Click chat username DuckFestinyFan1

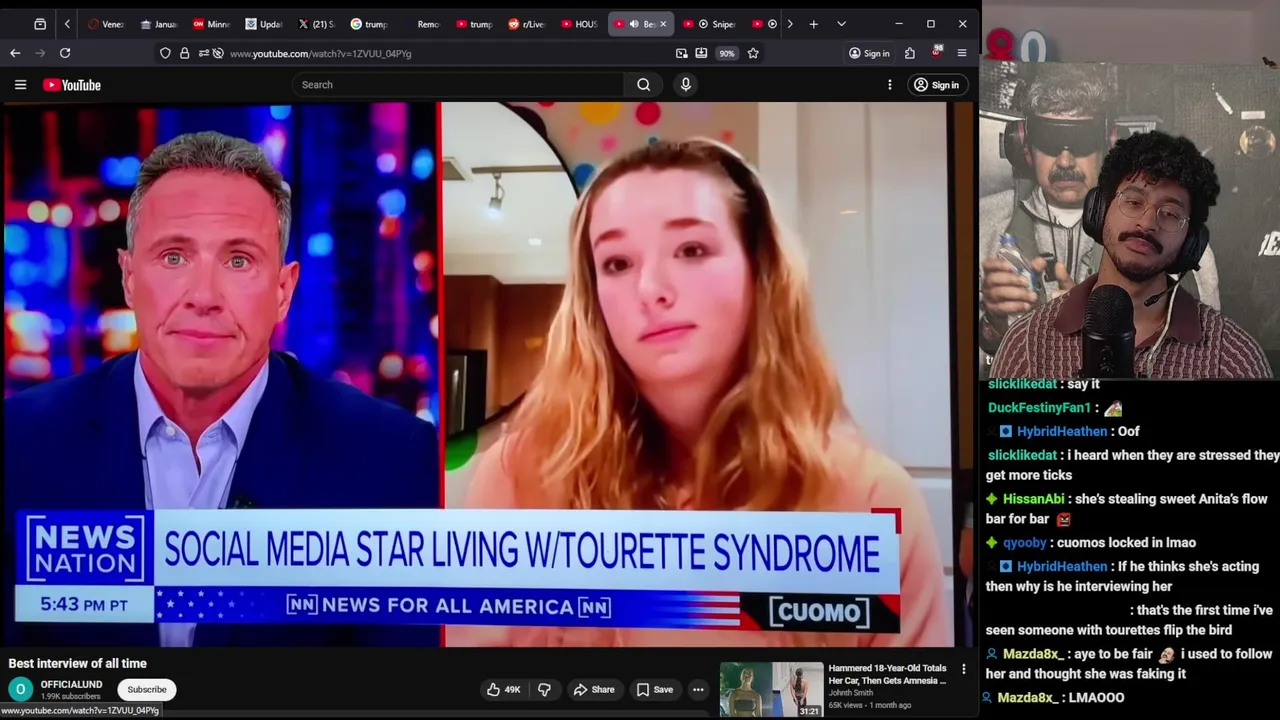click(x=1039, y=408)
